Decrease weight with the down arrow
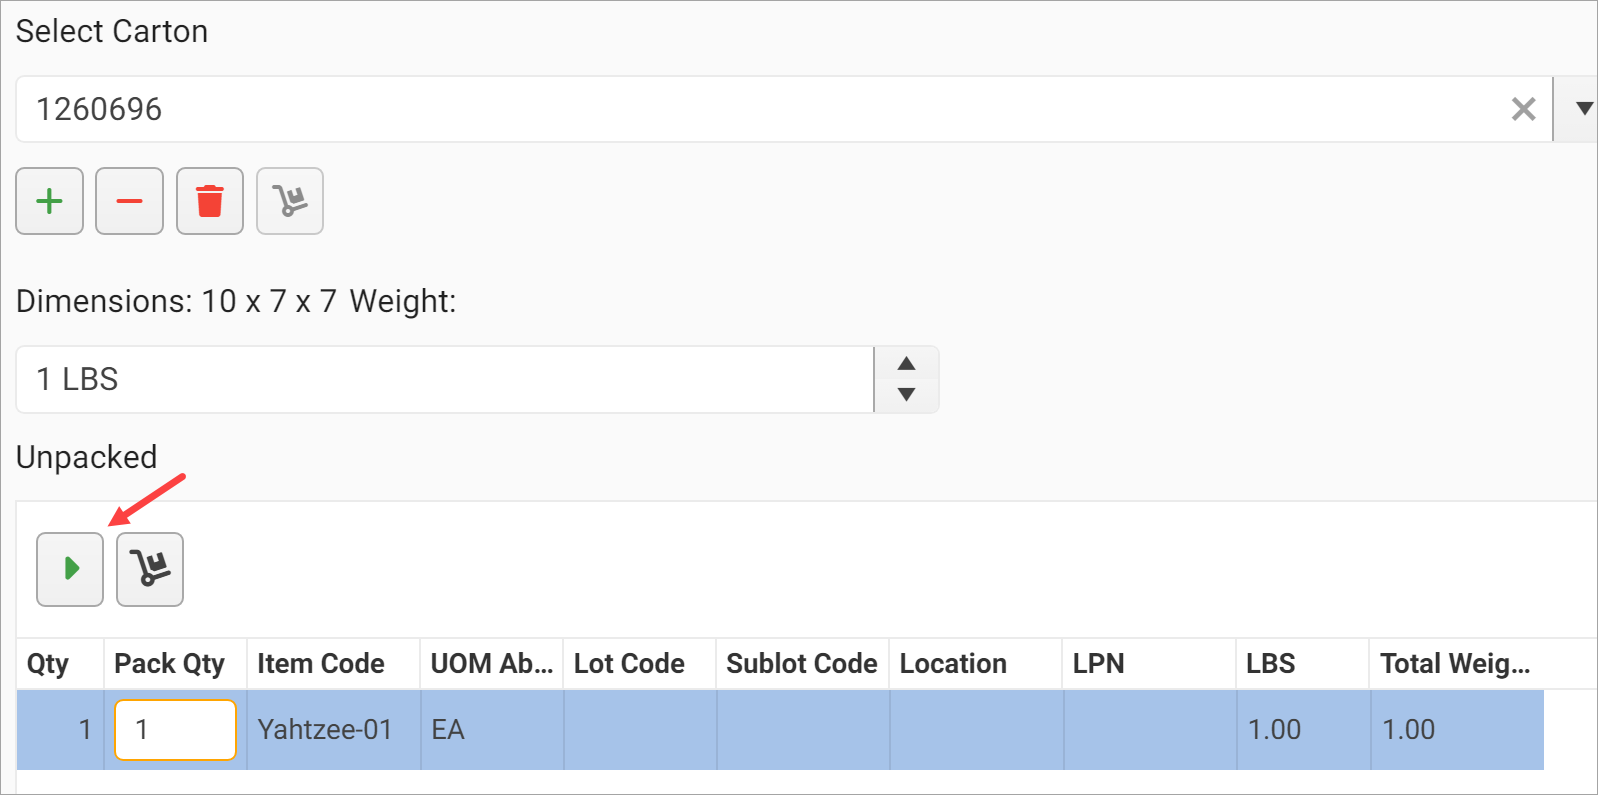Screen dimensions: 1598x795 (906, 395)
